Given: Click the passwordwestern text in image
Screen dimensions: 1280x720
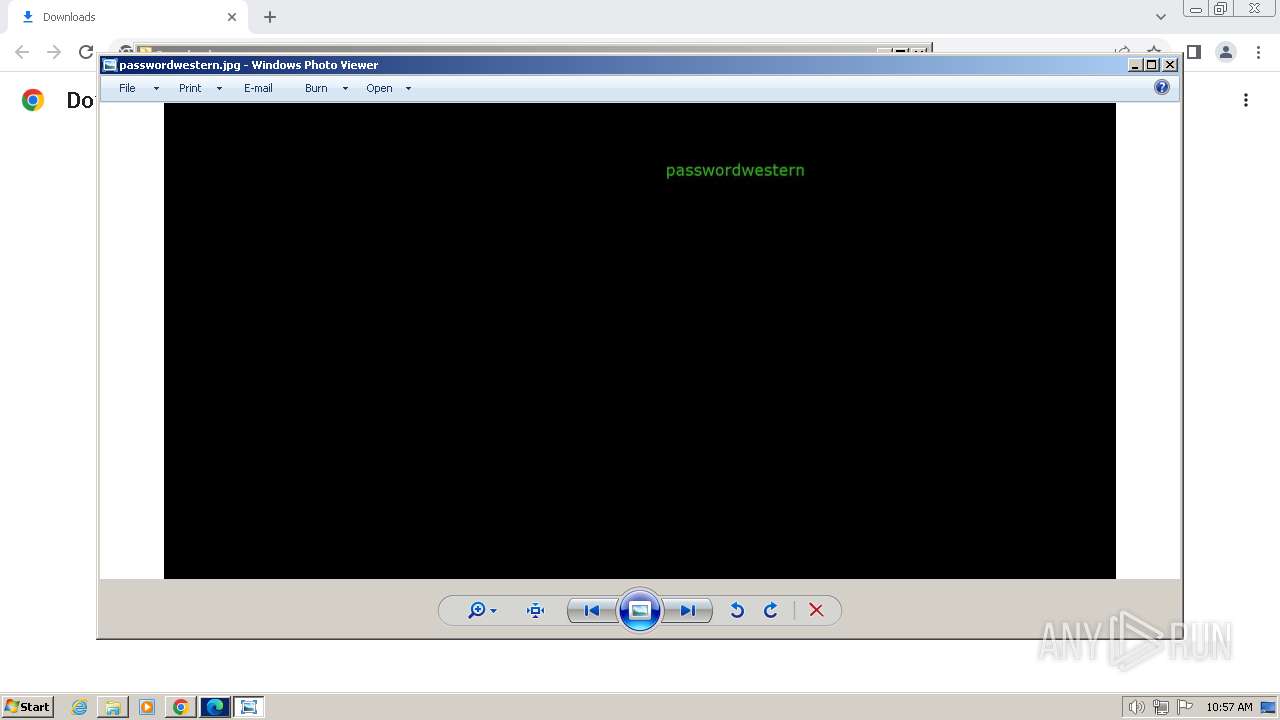Looking at the screenshot, I should (x=735, y=170).
